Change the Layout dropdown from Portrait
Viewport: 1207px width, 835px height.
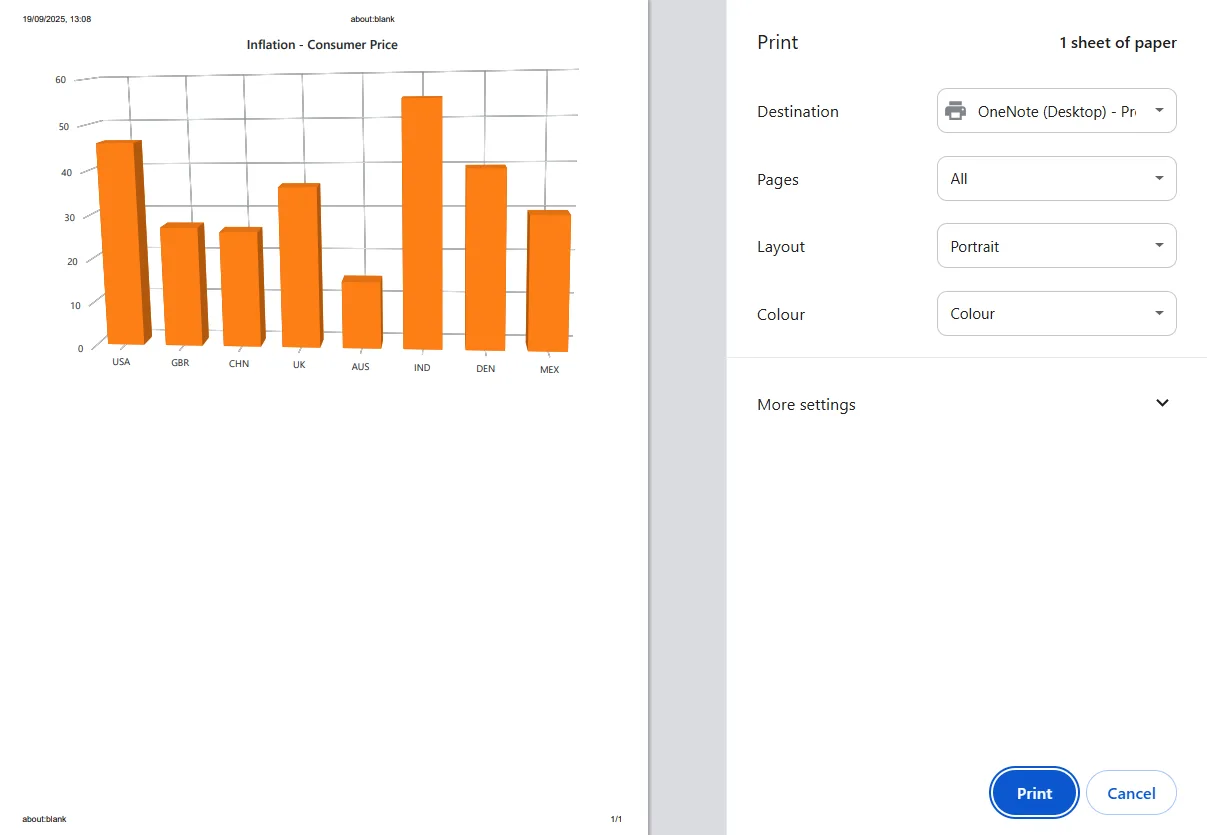coord(1056,246)
